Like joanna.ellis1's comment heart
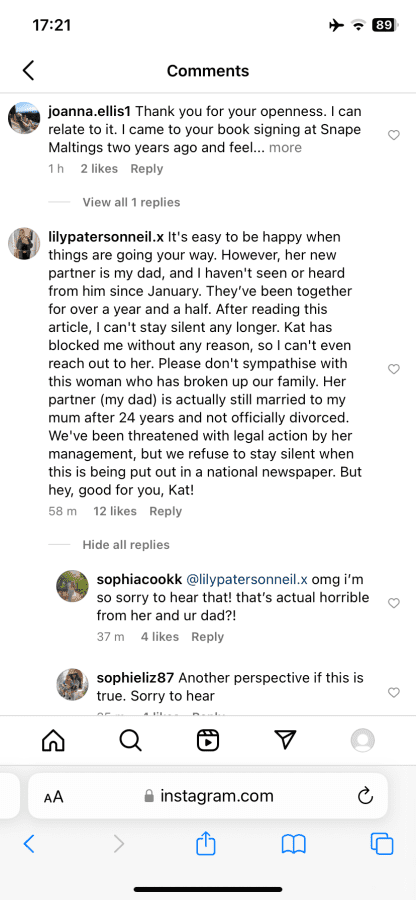This screenshot has height=900, width=416. 394,135
